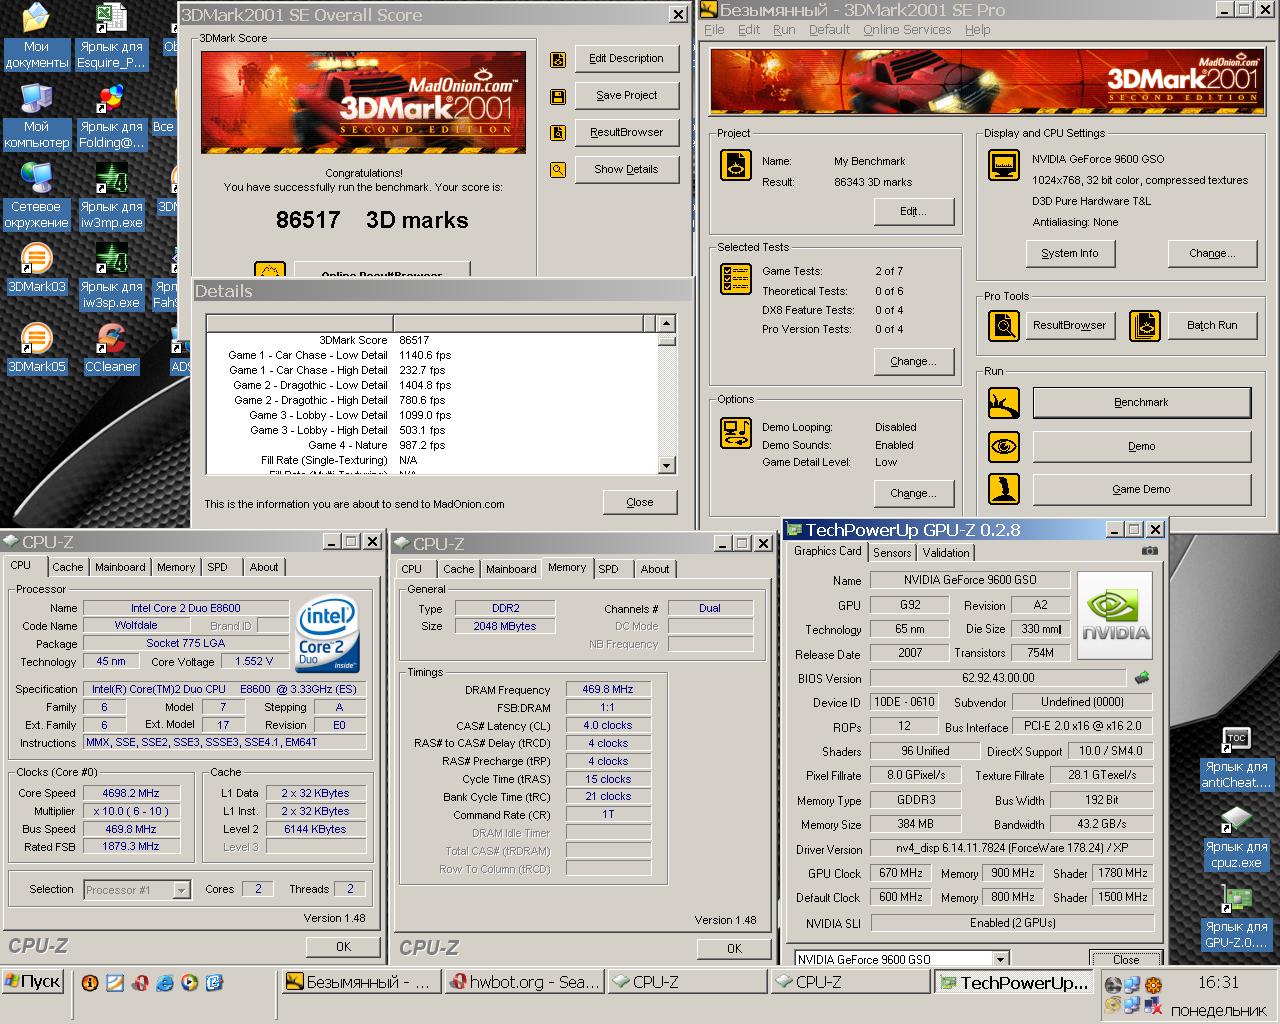
Task: Switch to the Validation tab in GPU-Z
Action: 946,553
